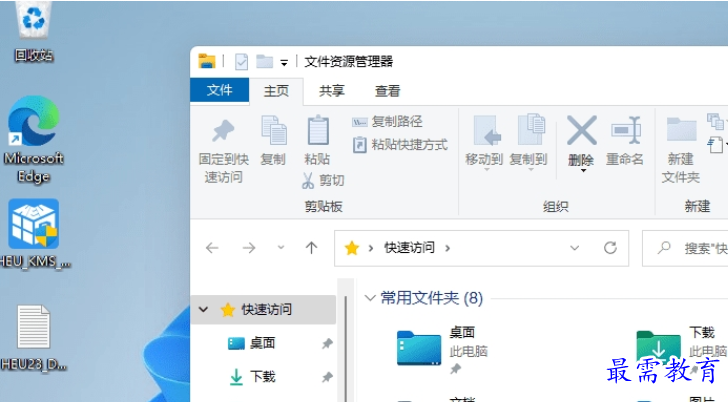Open the recent locations dropdown chevron
The height and width of the screenshot is (402, 728).
point(281,247)
